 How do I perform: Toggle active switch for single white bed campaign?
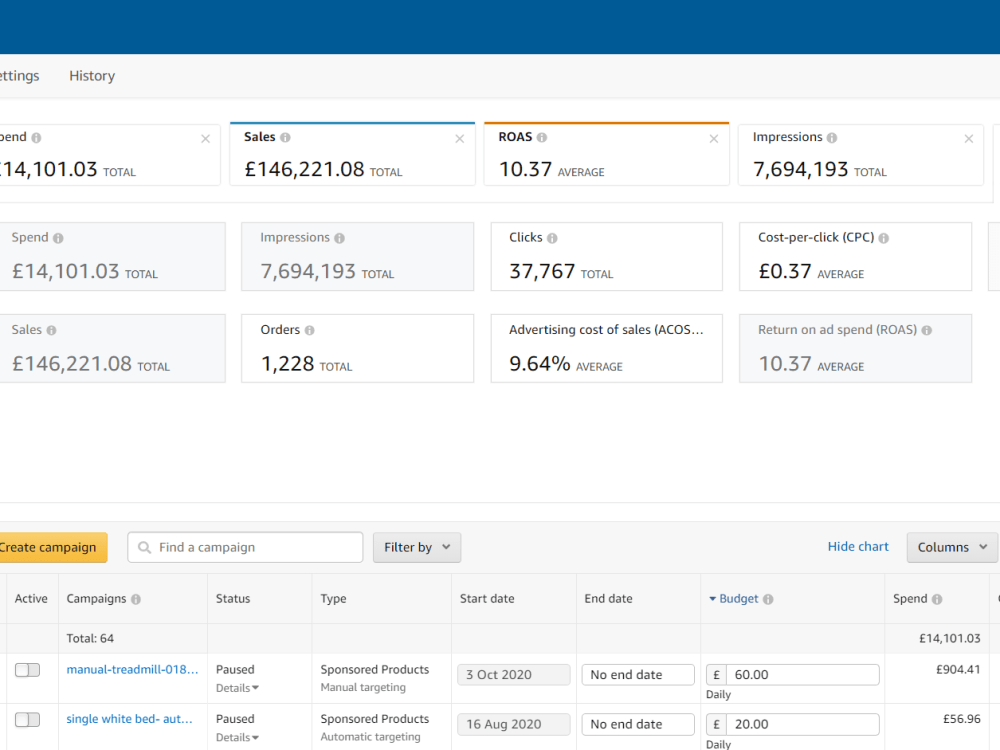[27, 719]
